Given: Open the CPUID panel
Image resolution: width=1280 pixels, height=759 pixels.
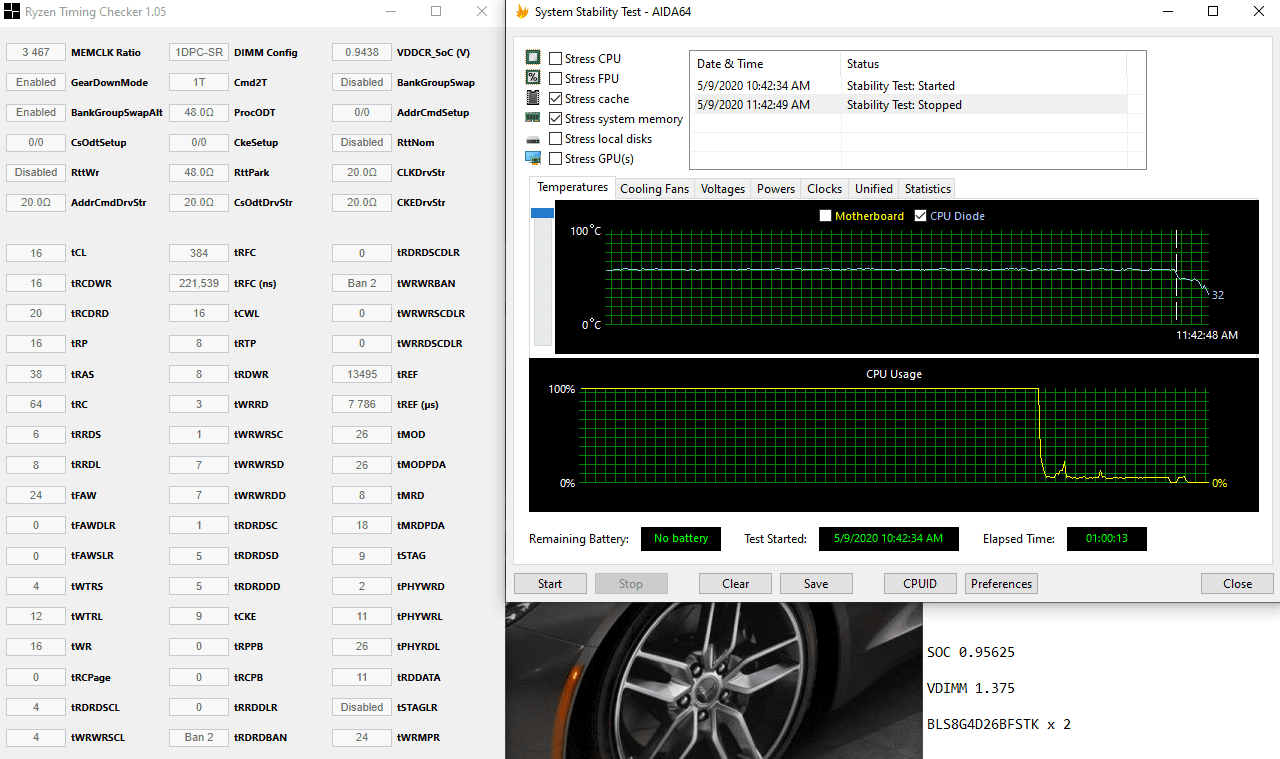Looking at the screenshot, I should (920, 584).
